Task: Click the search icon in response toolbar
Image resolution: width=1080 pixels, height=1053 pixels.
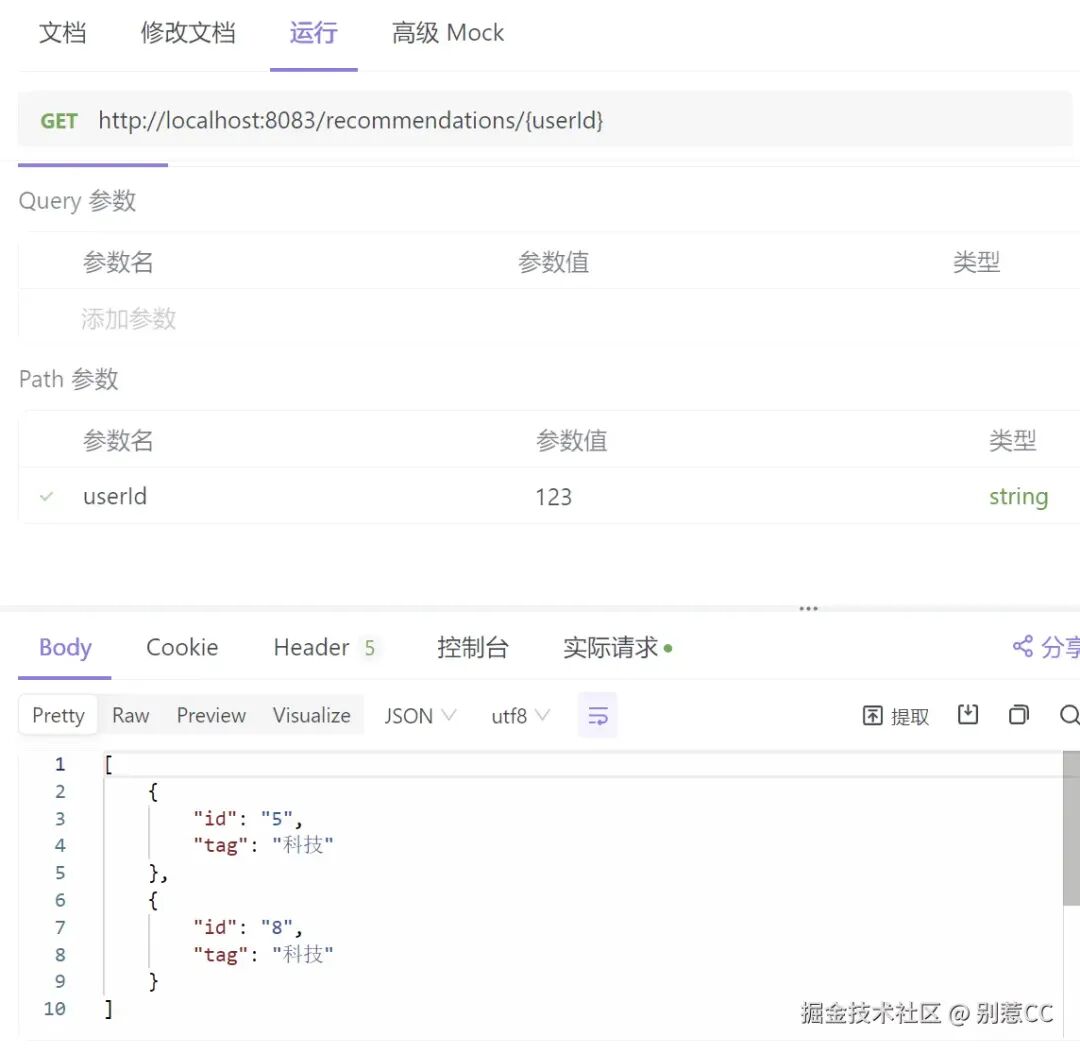Action: coord(1070,715)
